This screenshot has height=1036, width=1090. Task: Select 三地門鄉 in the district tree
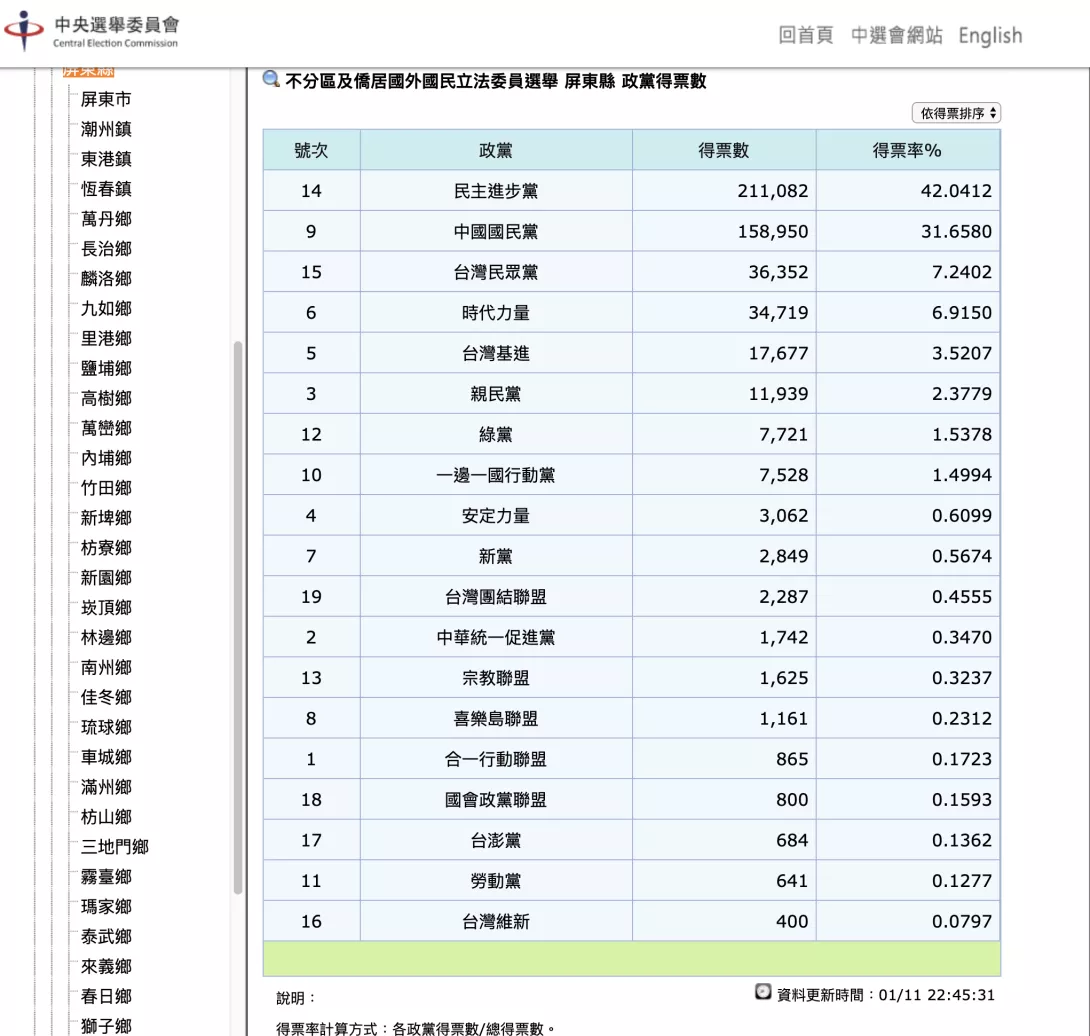point(115,847)
